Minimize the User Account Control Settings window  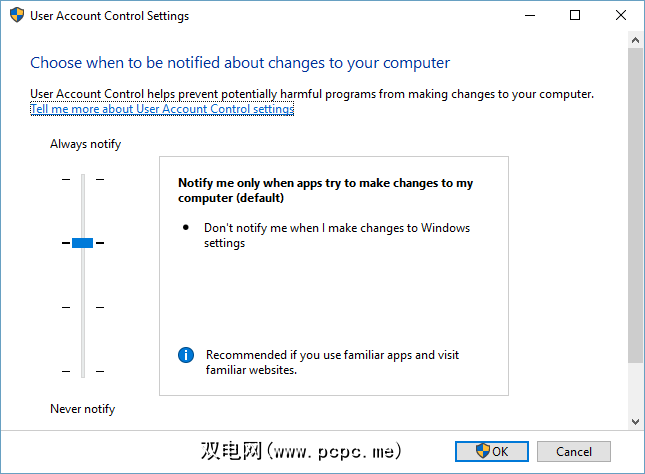(x=528, y=16)
